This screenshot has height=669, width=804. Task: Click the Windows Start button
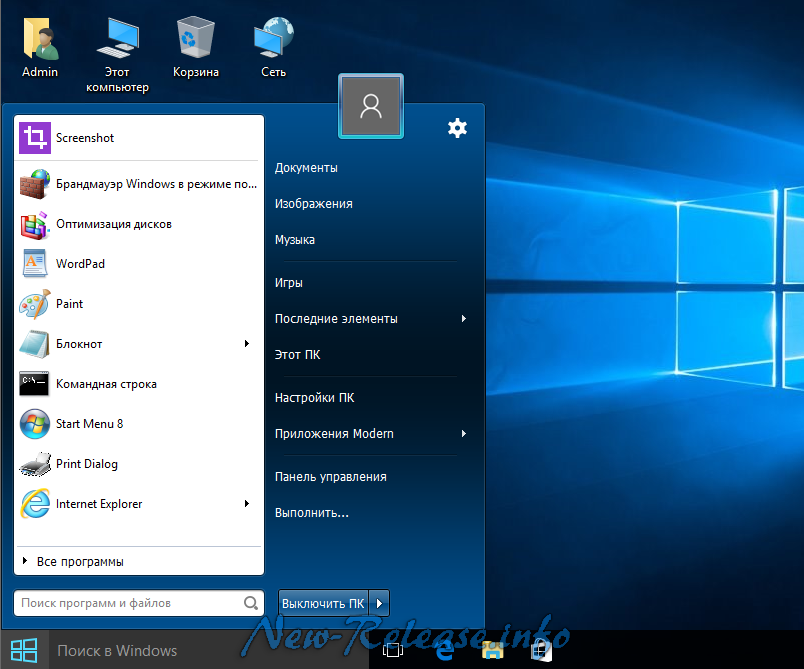tap(24, 650)
